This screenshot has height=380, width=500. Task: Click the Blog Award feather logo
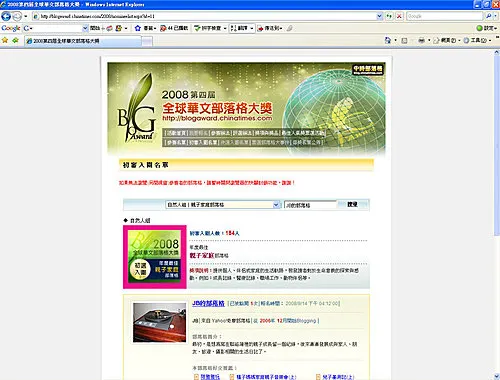[137, 108]
